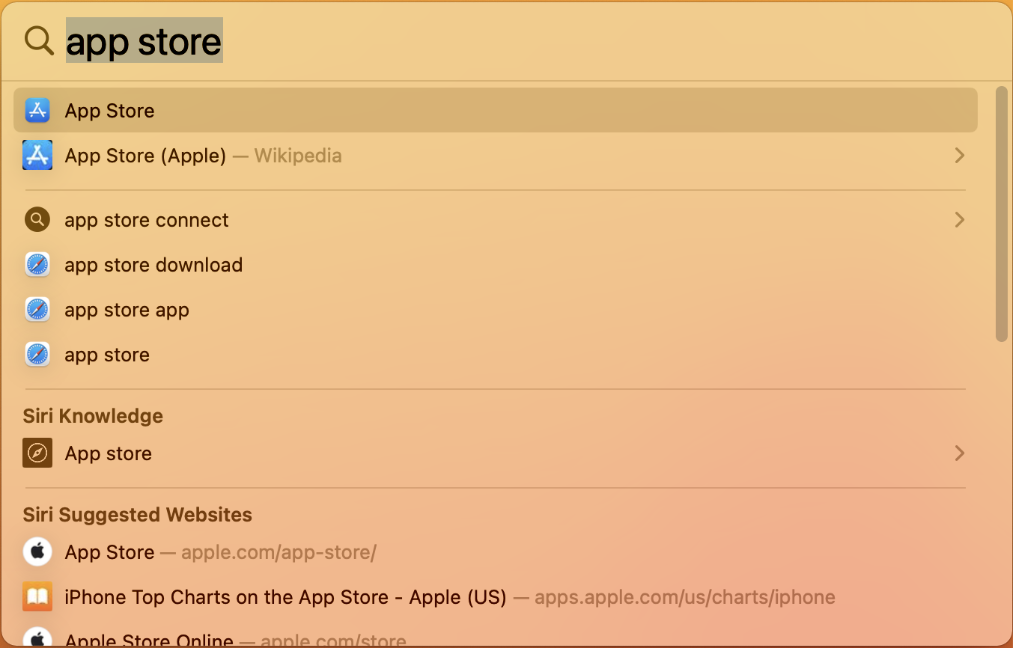Expand the App Store (Apple) Wikipedia chevron

coord(959,155)
